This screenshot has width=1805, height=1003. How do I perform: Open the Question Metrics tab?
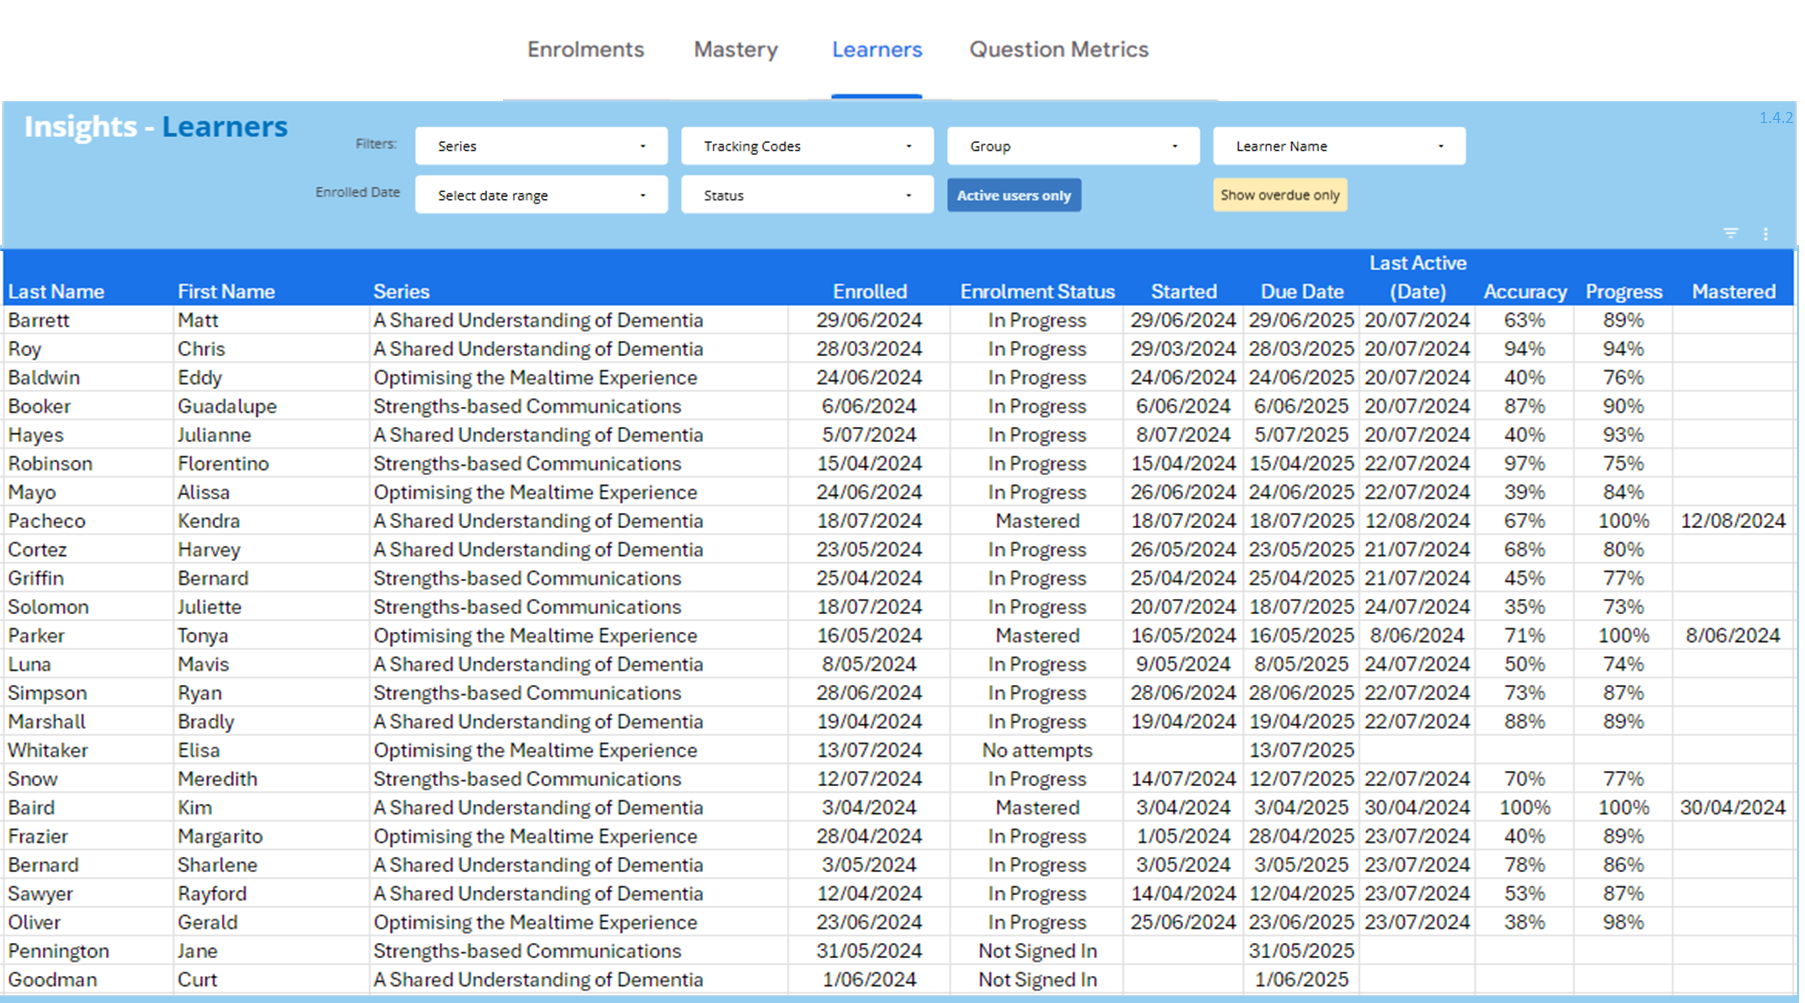point(1059,50)
